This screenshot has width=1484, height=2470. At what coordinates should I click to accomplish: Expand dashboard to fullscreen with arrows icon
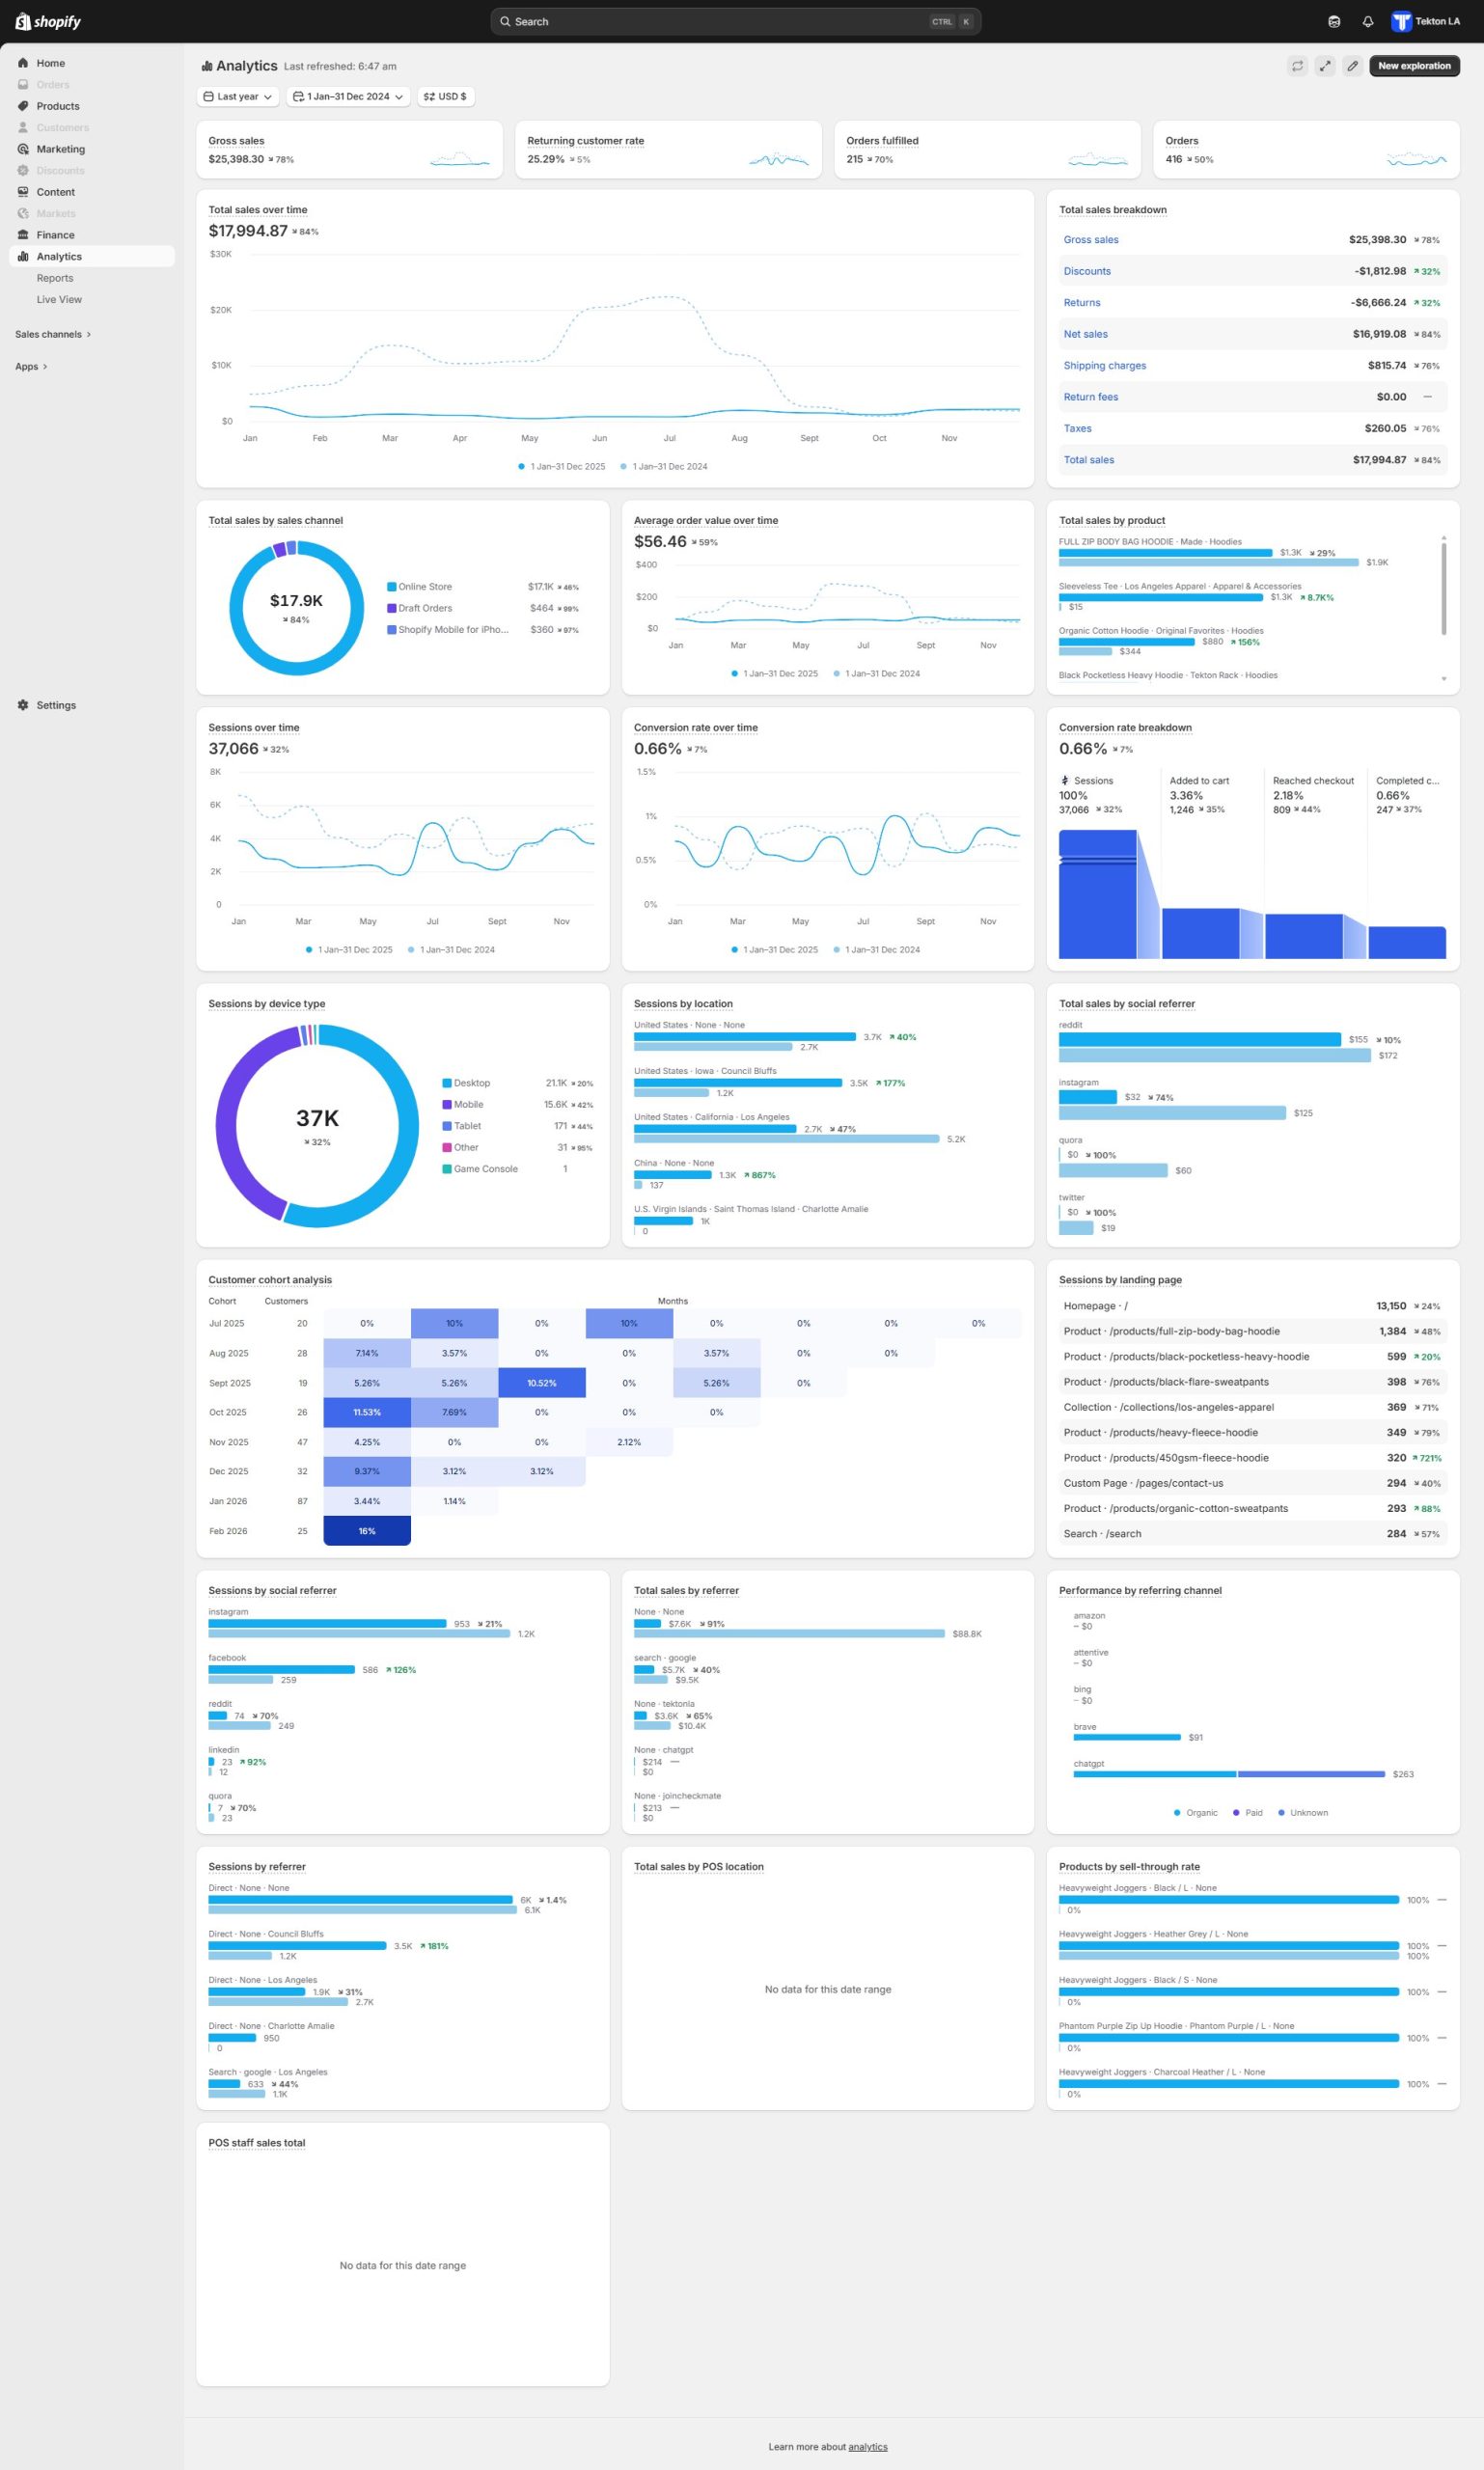1324,66
